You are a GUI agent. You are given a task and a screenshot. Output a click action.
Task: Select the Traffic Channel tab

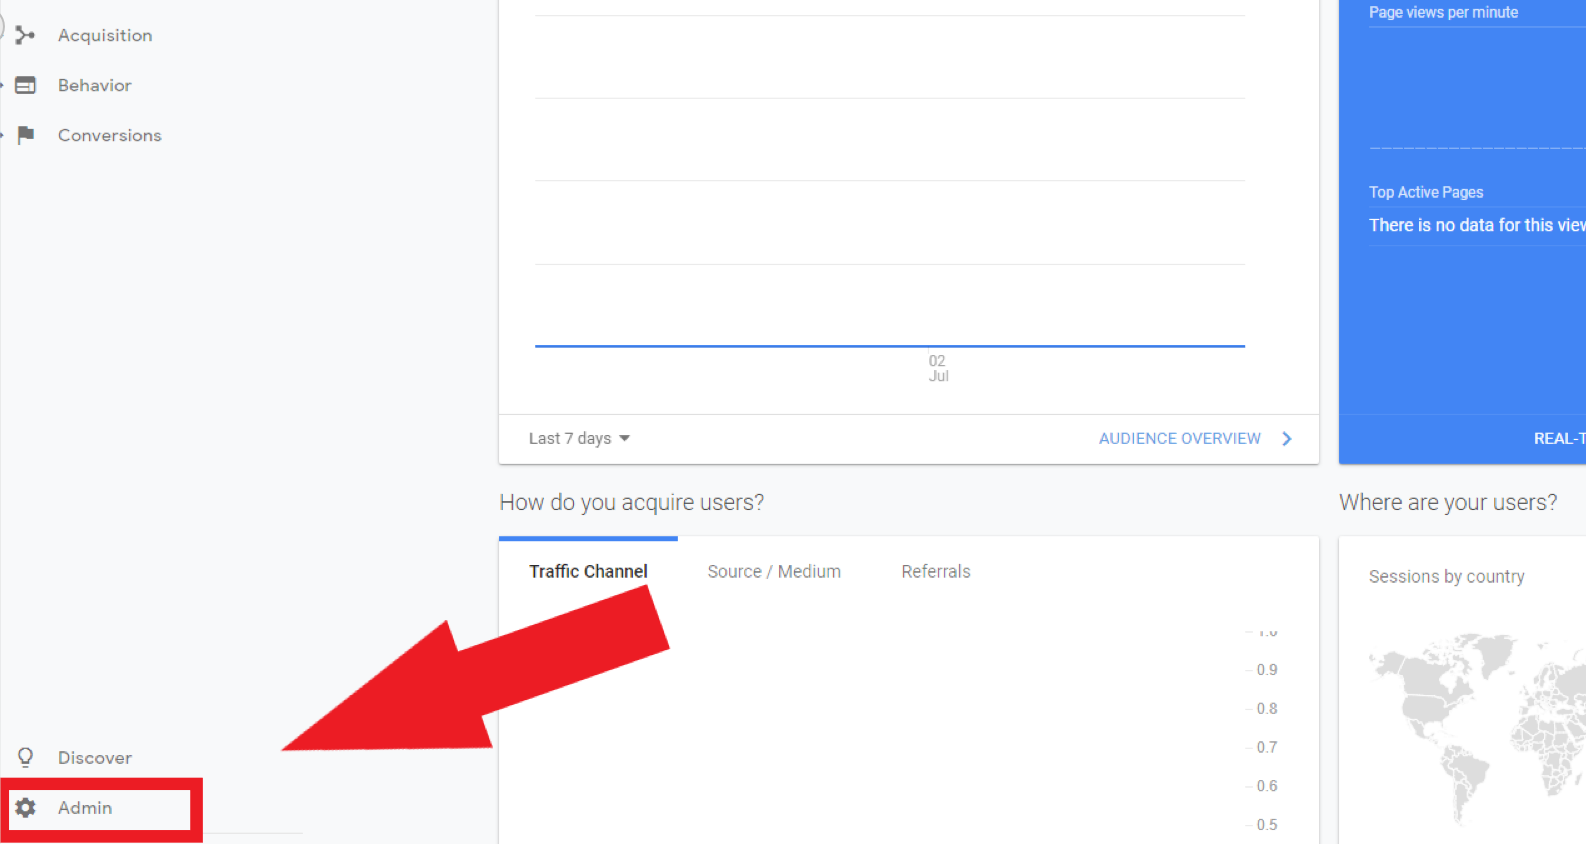[x=588, y=571]
